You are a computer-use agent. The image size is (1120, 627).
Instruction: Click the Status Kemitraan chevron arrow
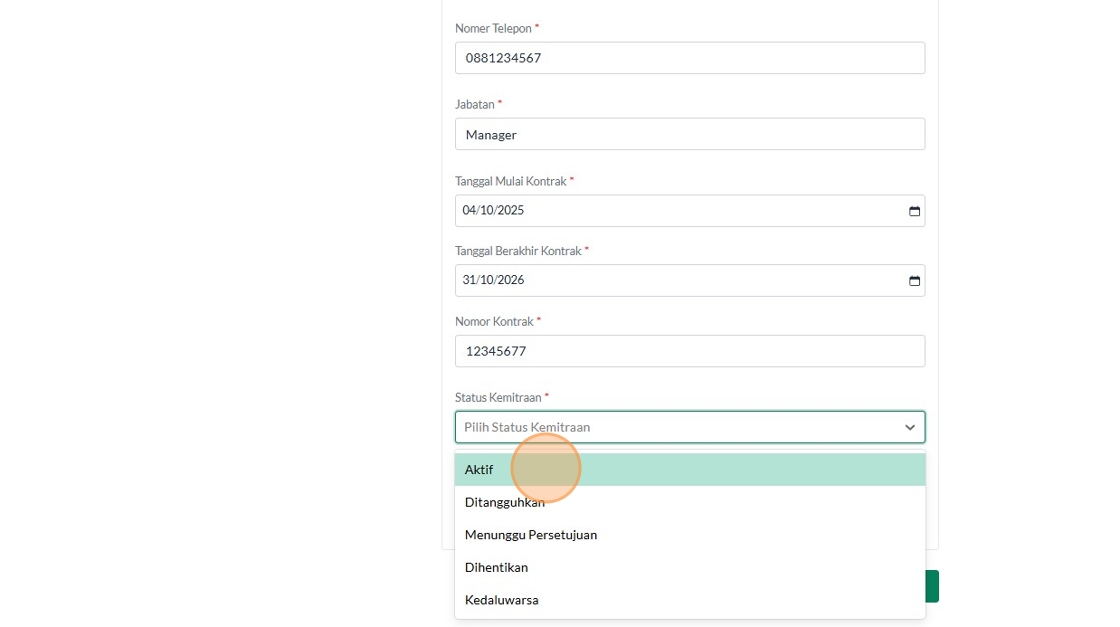point(910,427)
